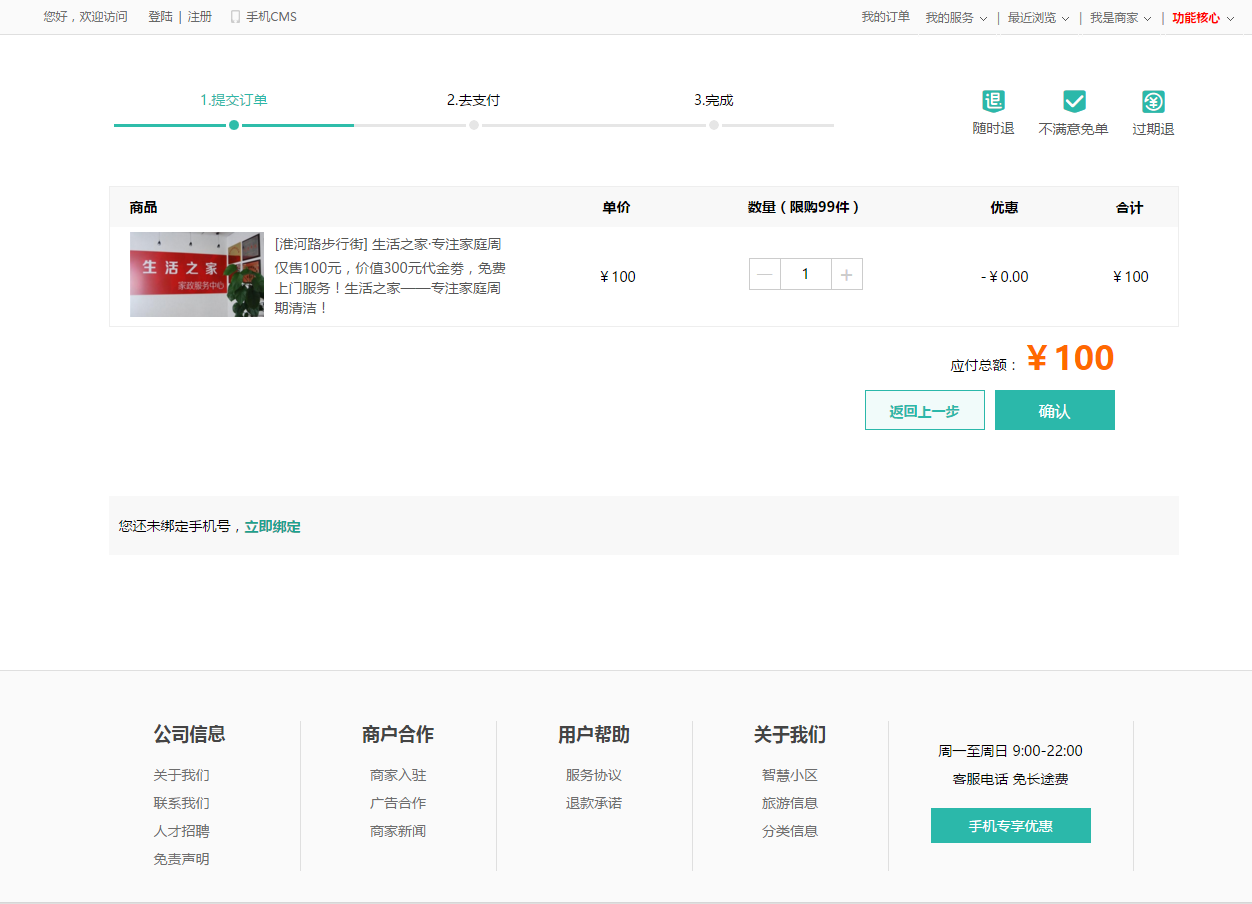This screenshot has width=1252, height=904.
Task: Click the 完成 progress step dot
Action: [714, 125]
